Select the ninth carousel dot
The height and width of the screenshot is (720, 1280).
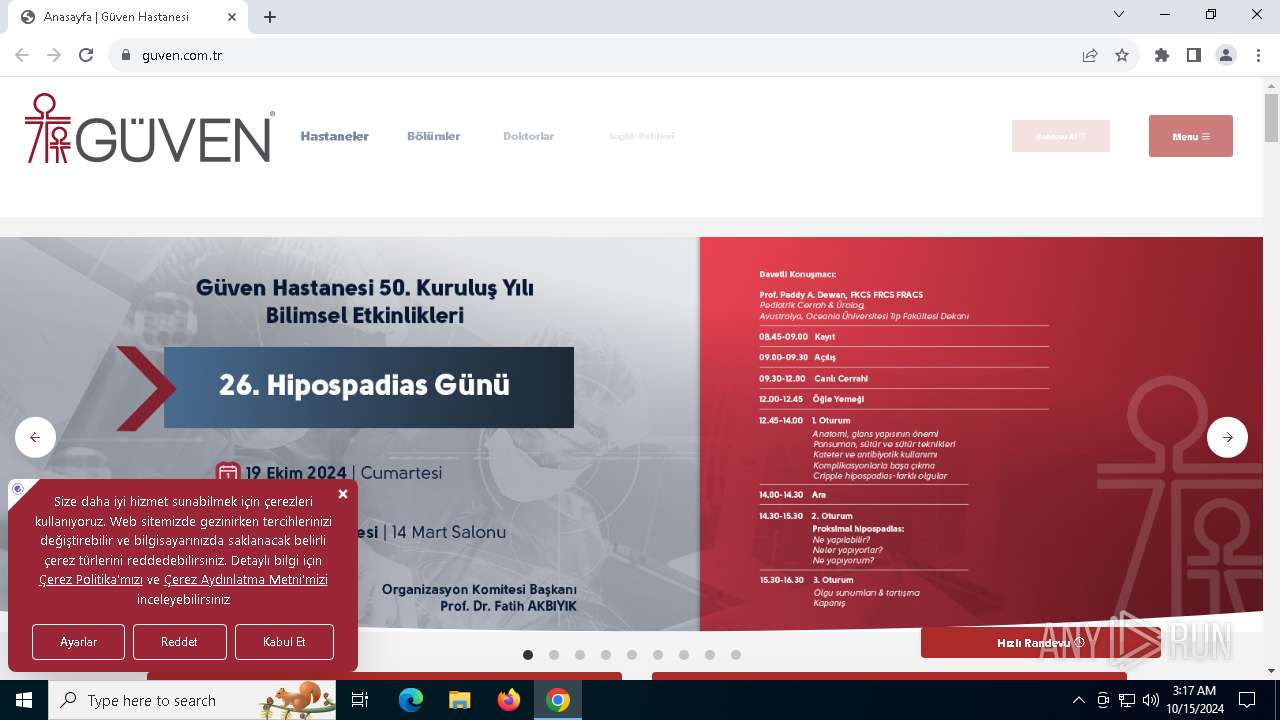point(736,655)
